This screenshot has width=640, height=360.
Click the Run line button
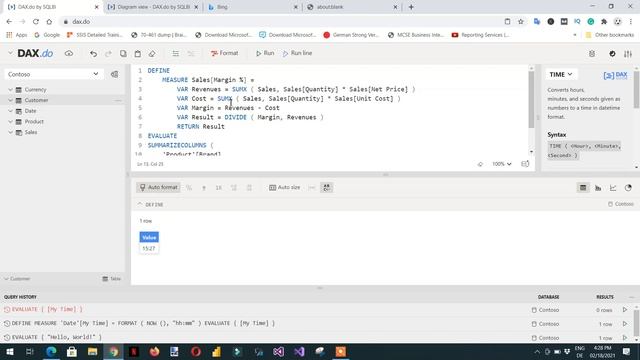point(298,53)
